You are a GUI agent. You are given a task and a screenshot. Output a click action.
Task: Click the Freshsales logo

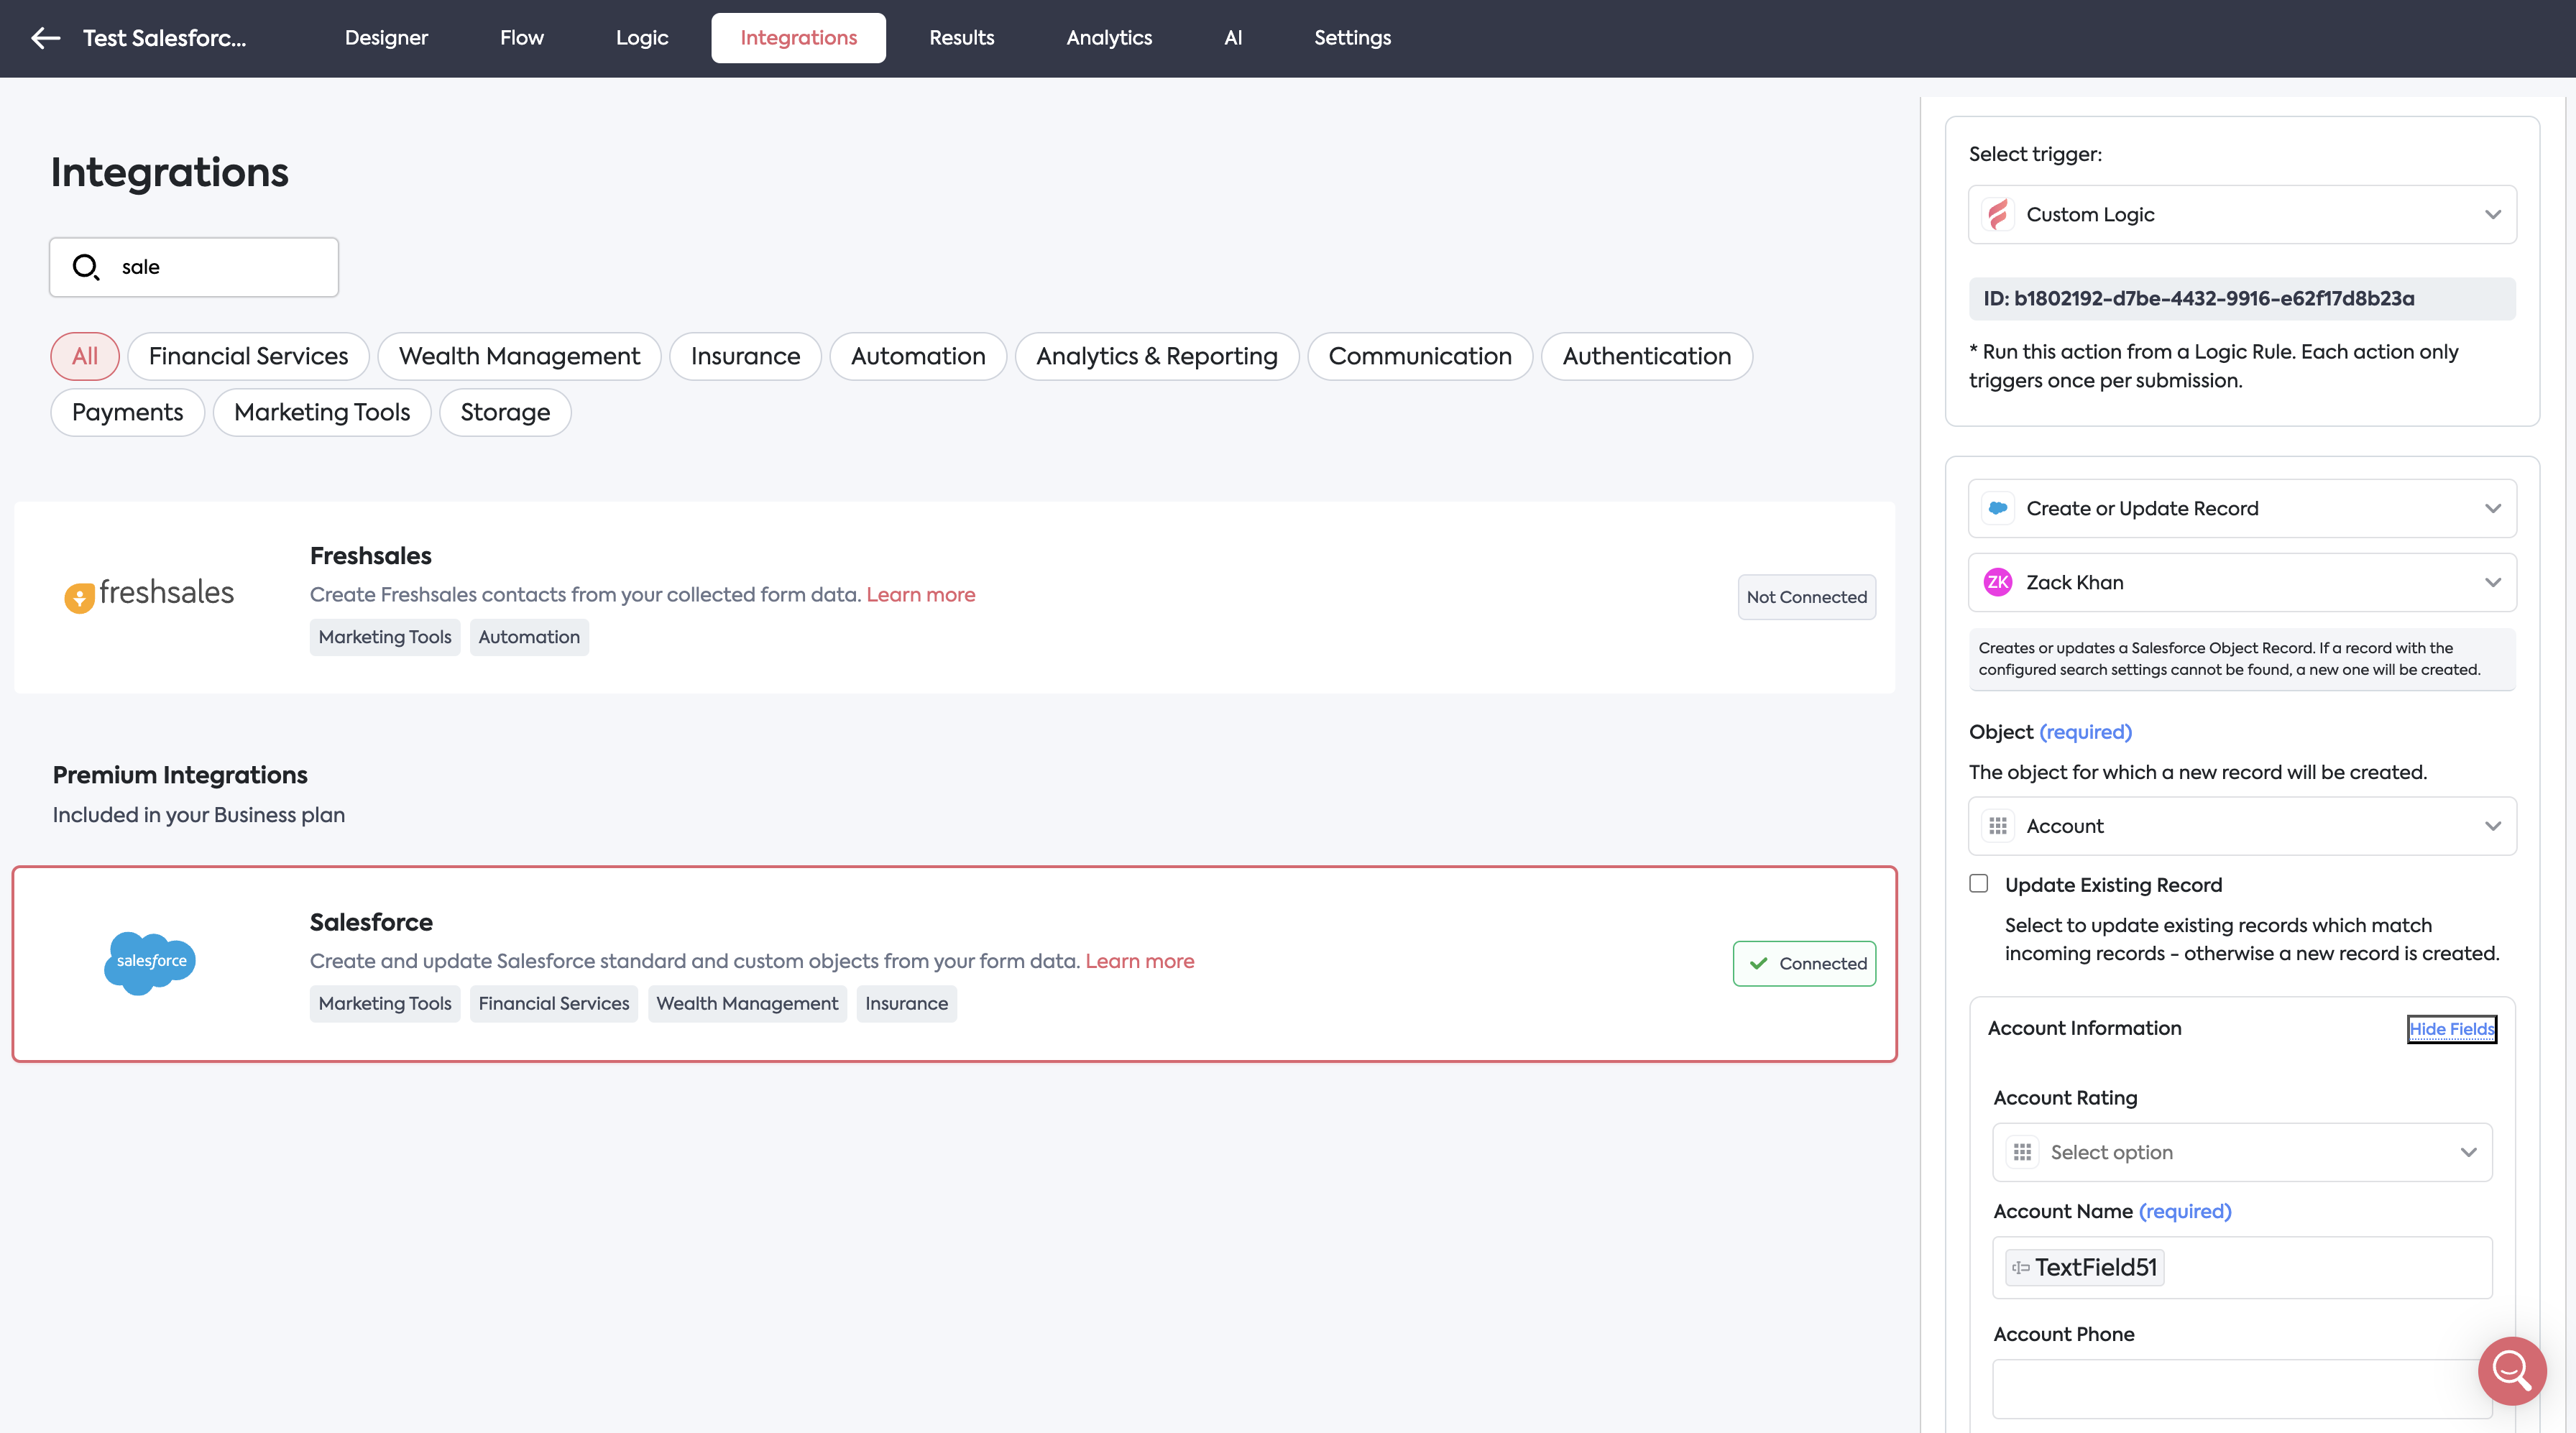click(x=149, y=594)
